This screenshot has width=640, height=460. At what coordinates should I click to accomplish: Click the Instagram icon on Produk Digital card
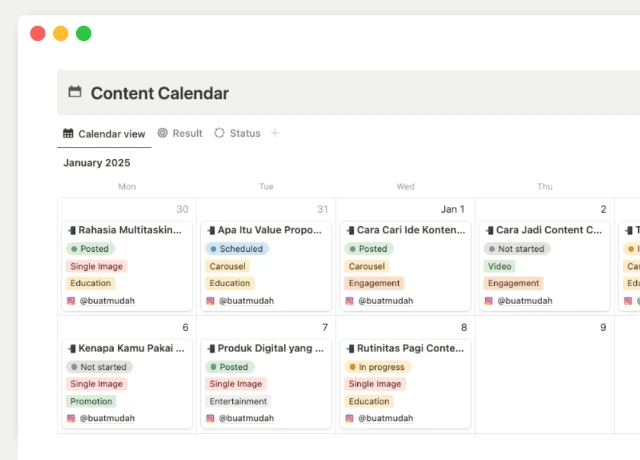[x=211, y=418]
